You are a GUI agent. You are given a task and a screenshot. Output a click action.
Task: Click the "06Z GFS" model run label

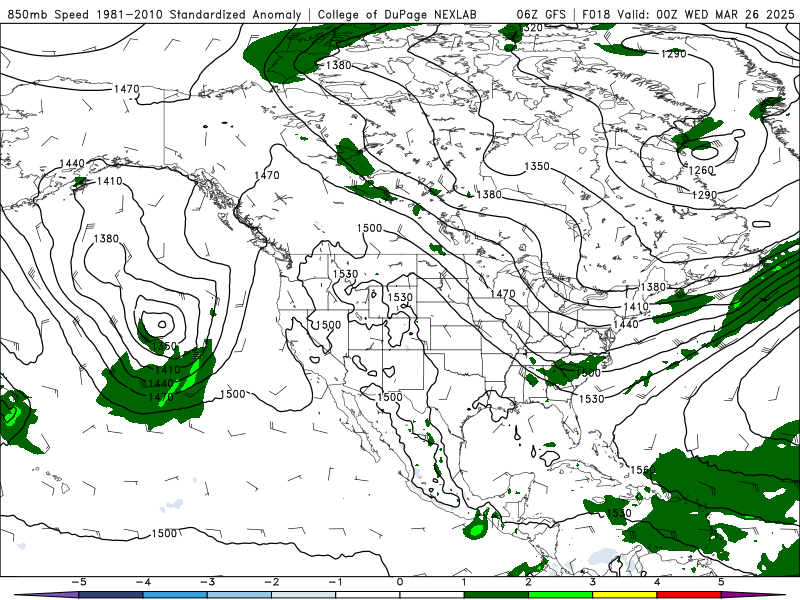(541, 14)
